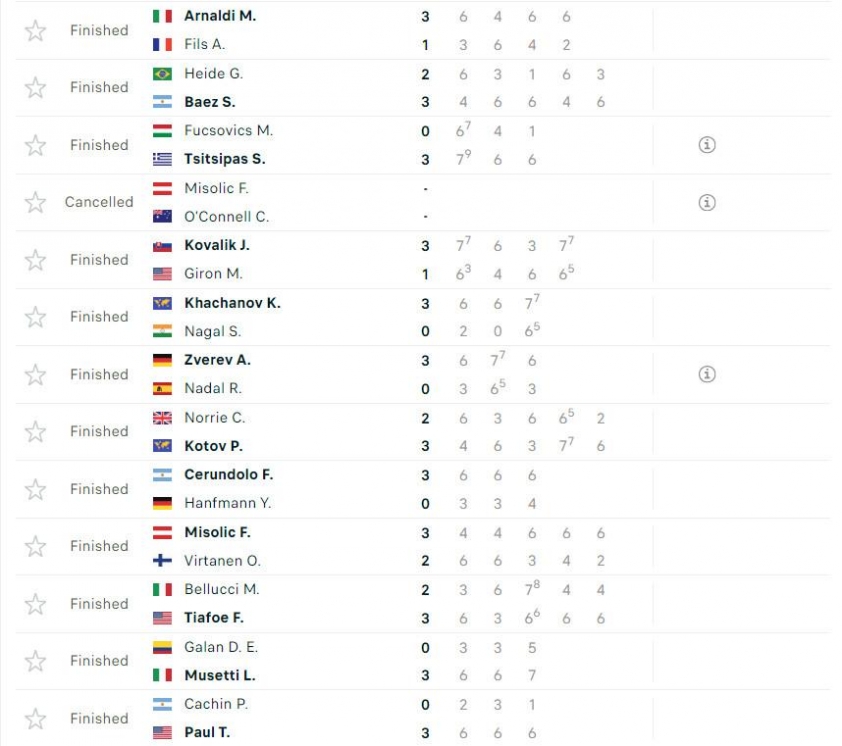Favorite the Arnaldi vs Fils match star
Image resolution: width=842 pixels, height=746 pixels.
tap(35, 31)
